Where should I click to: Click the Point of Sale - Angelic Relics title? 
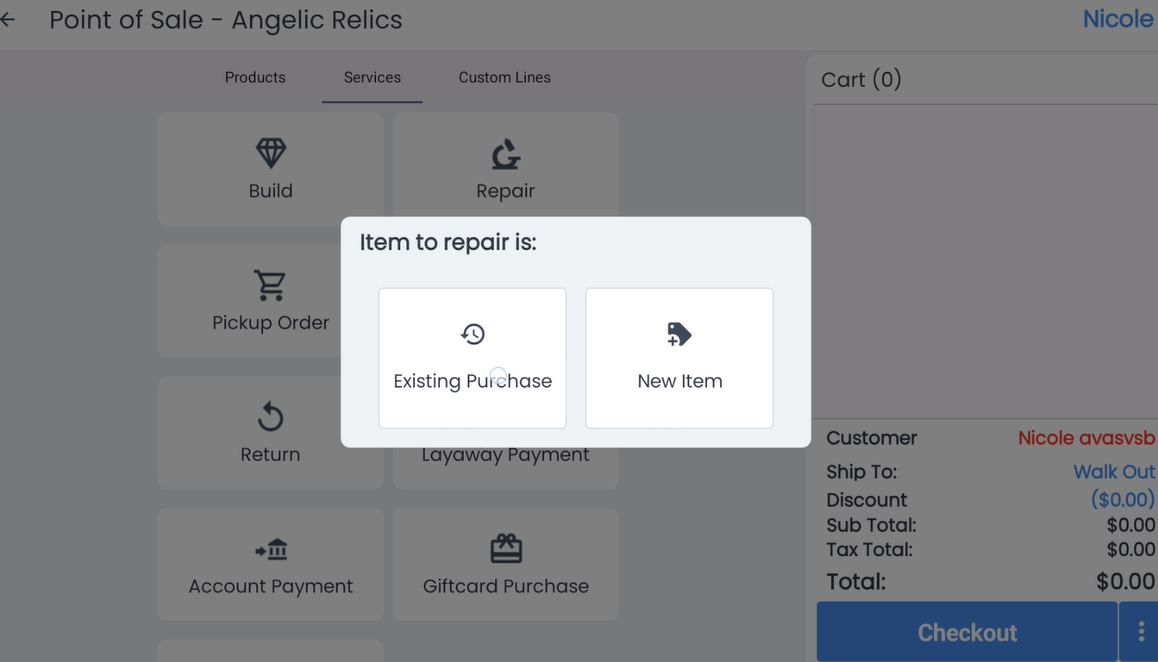(226, 20)
